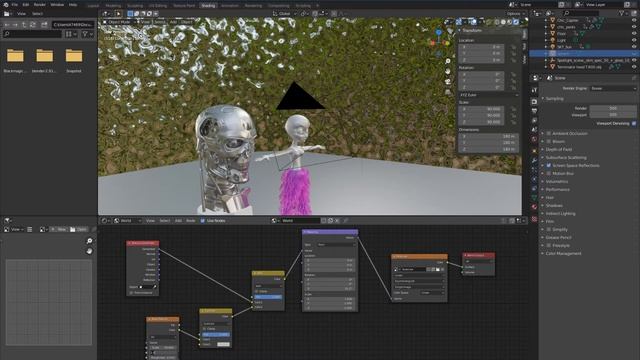The image size is (640, 360).
Task: Click the file browser forward arrow
Action: [15, 25]
